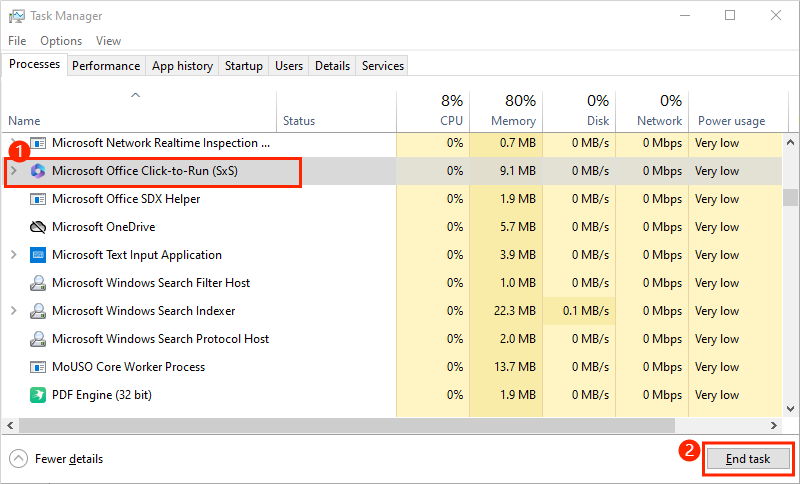The width and height of the screenshot is (800, 484).
Task: Click the vertical scrollbar up arrow
Action: [x=790, y=142]
